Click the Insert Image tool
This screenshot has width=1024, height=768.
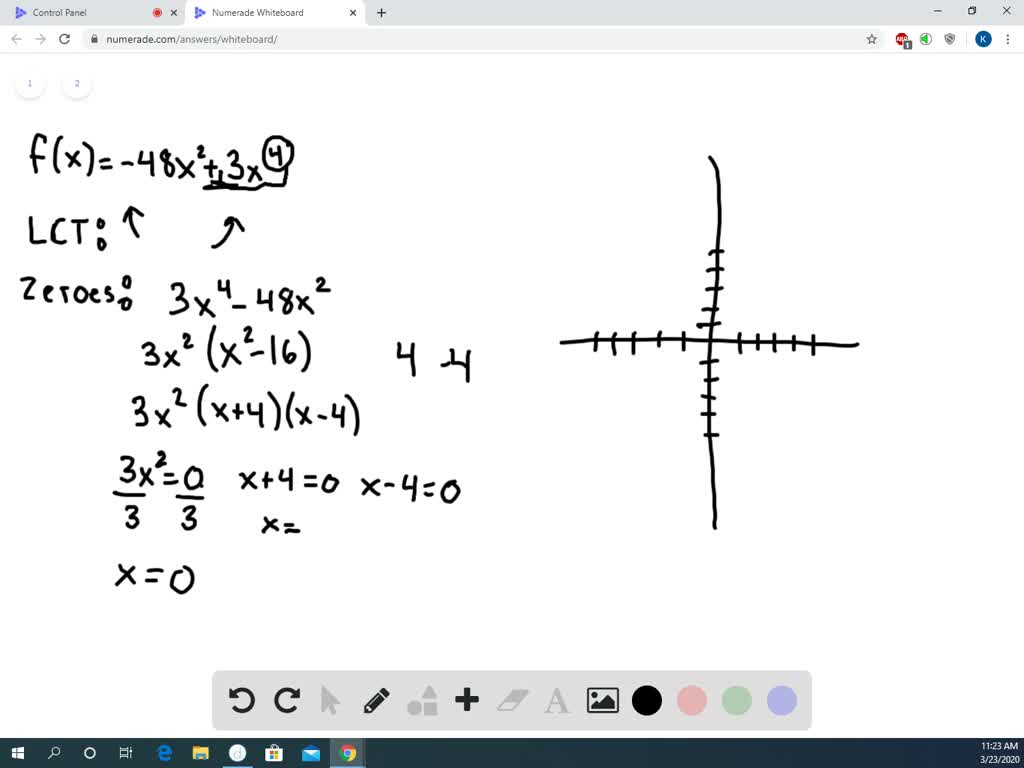(601, 701)
